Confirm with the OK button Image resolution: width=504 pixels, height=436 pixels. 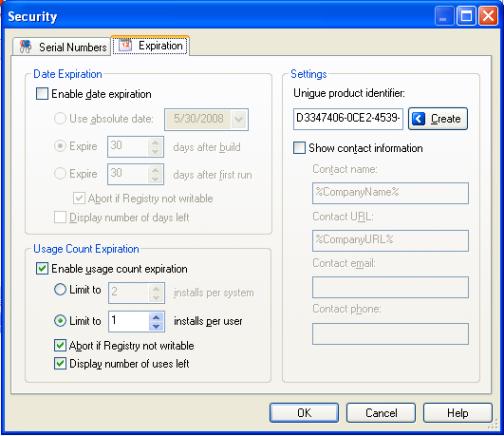pyautogui.click(x=304, y=413)
